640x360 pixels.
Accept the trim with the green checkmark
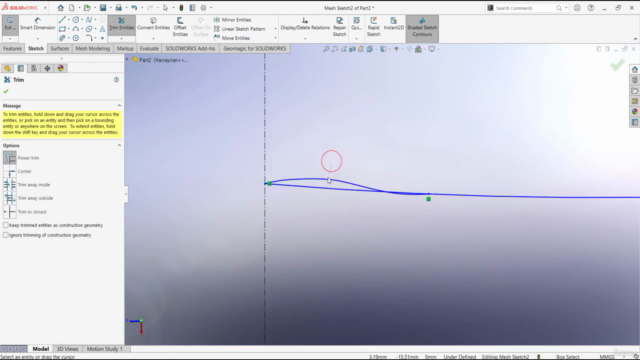tap(6, 91)
